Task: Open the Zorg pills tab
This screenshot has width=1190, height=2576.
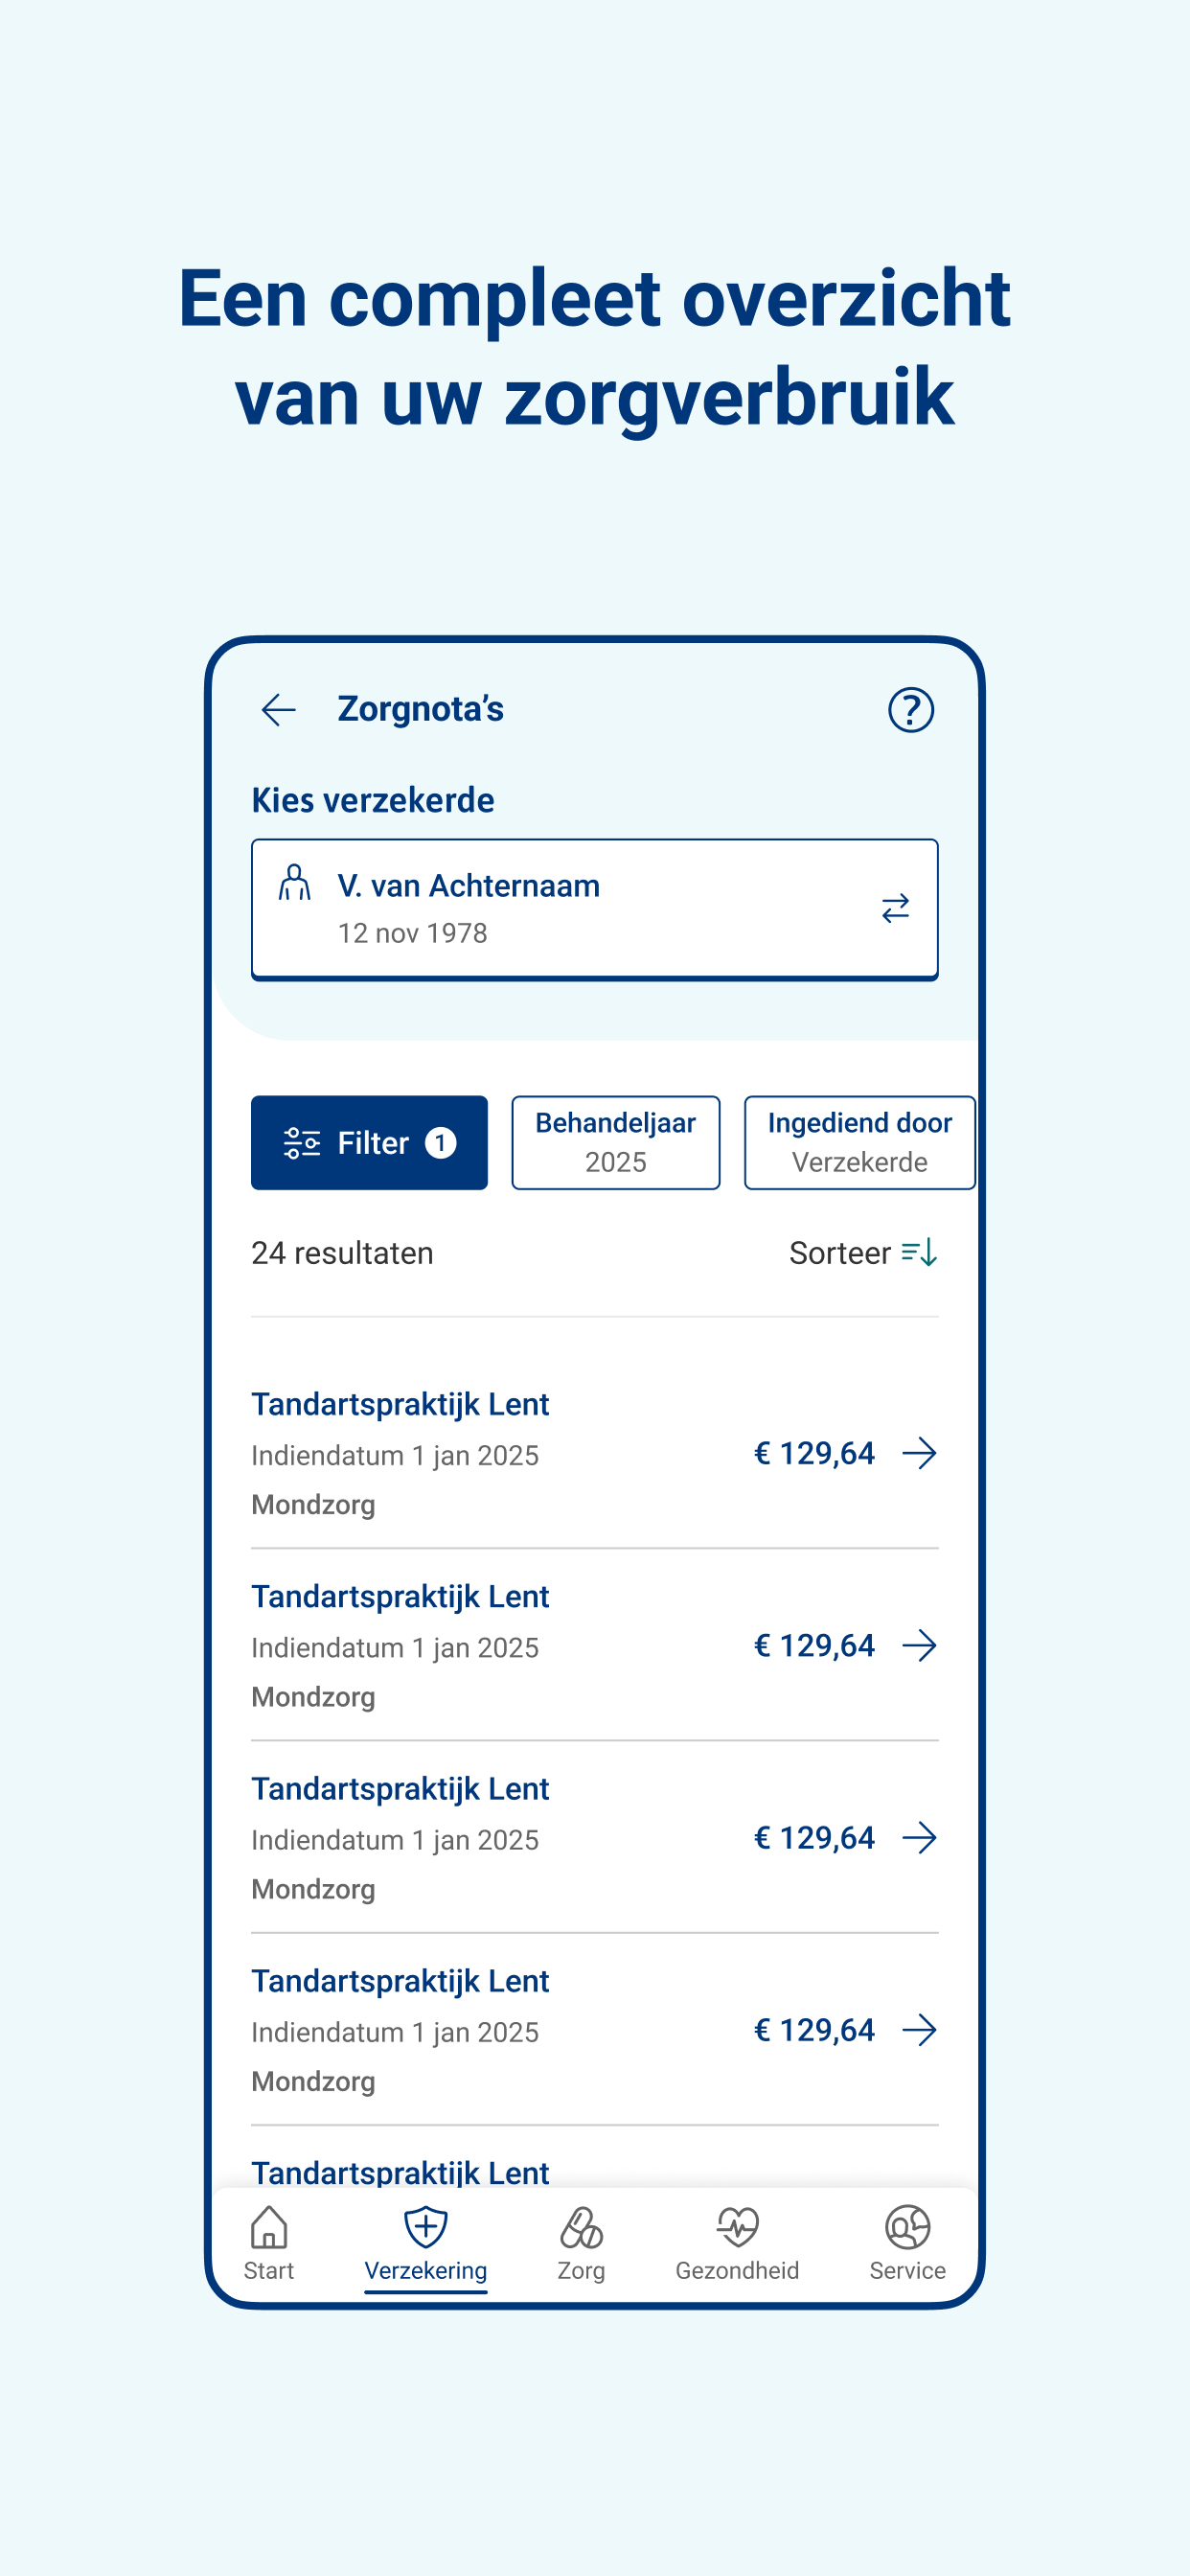Action: [x=581, y=2242]
